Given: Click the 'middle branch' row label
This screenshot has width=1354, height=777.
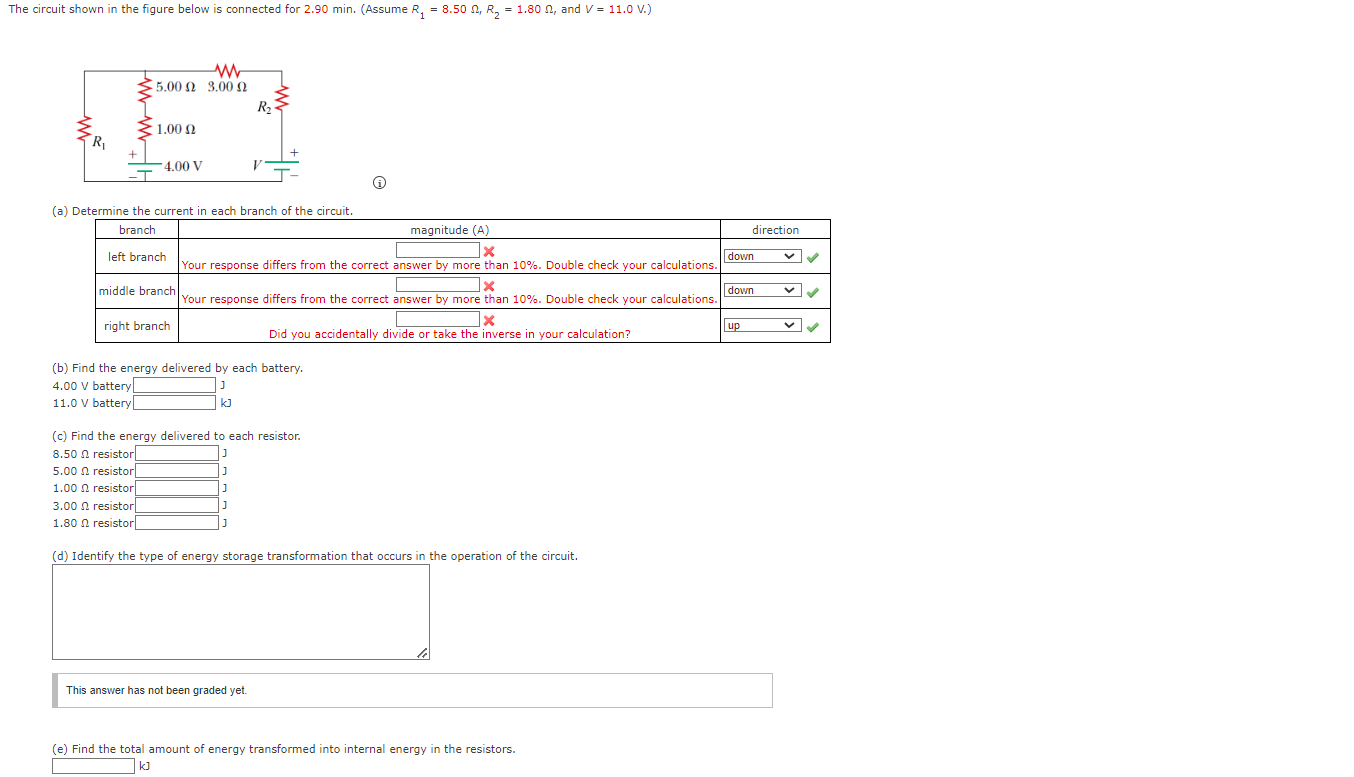Looking at the screenshot, I should [x=137, y=291].
